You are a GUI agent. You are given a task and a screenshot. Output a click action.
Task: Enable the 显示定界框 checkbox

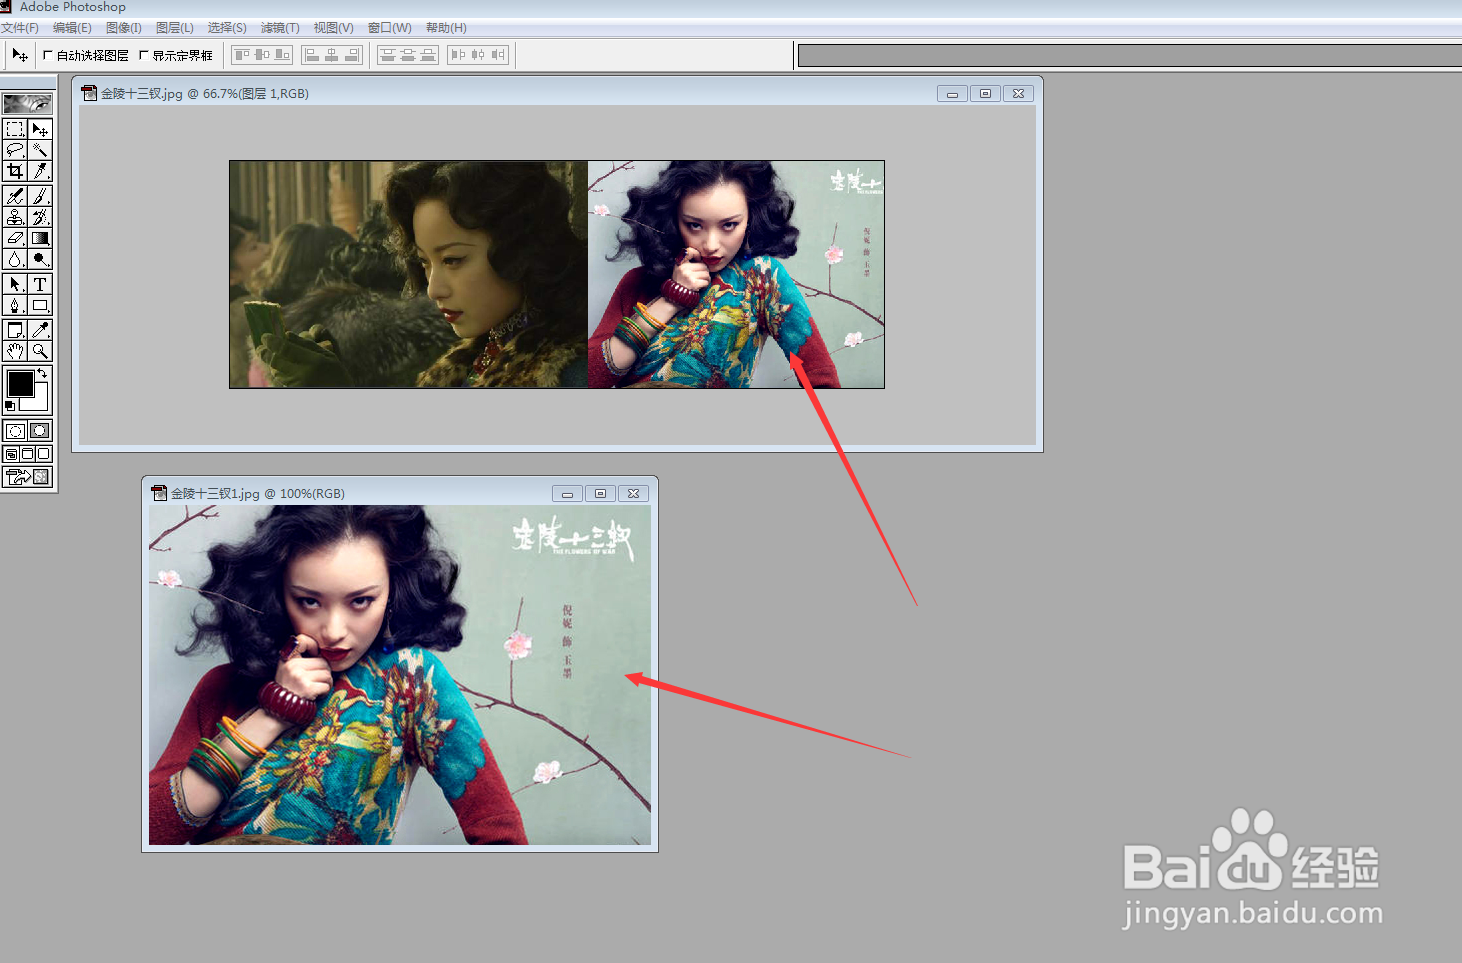tap(143, 55)
